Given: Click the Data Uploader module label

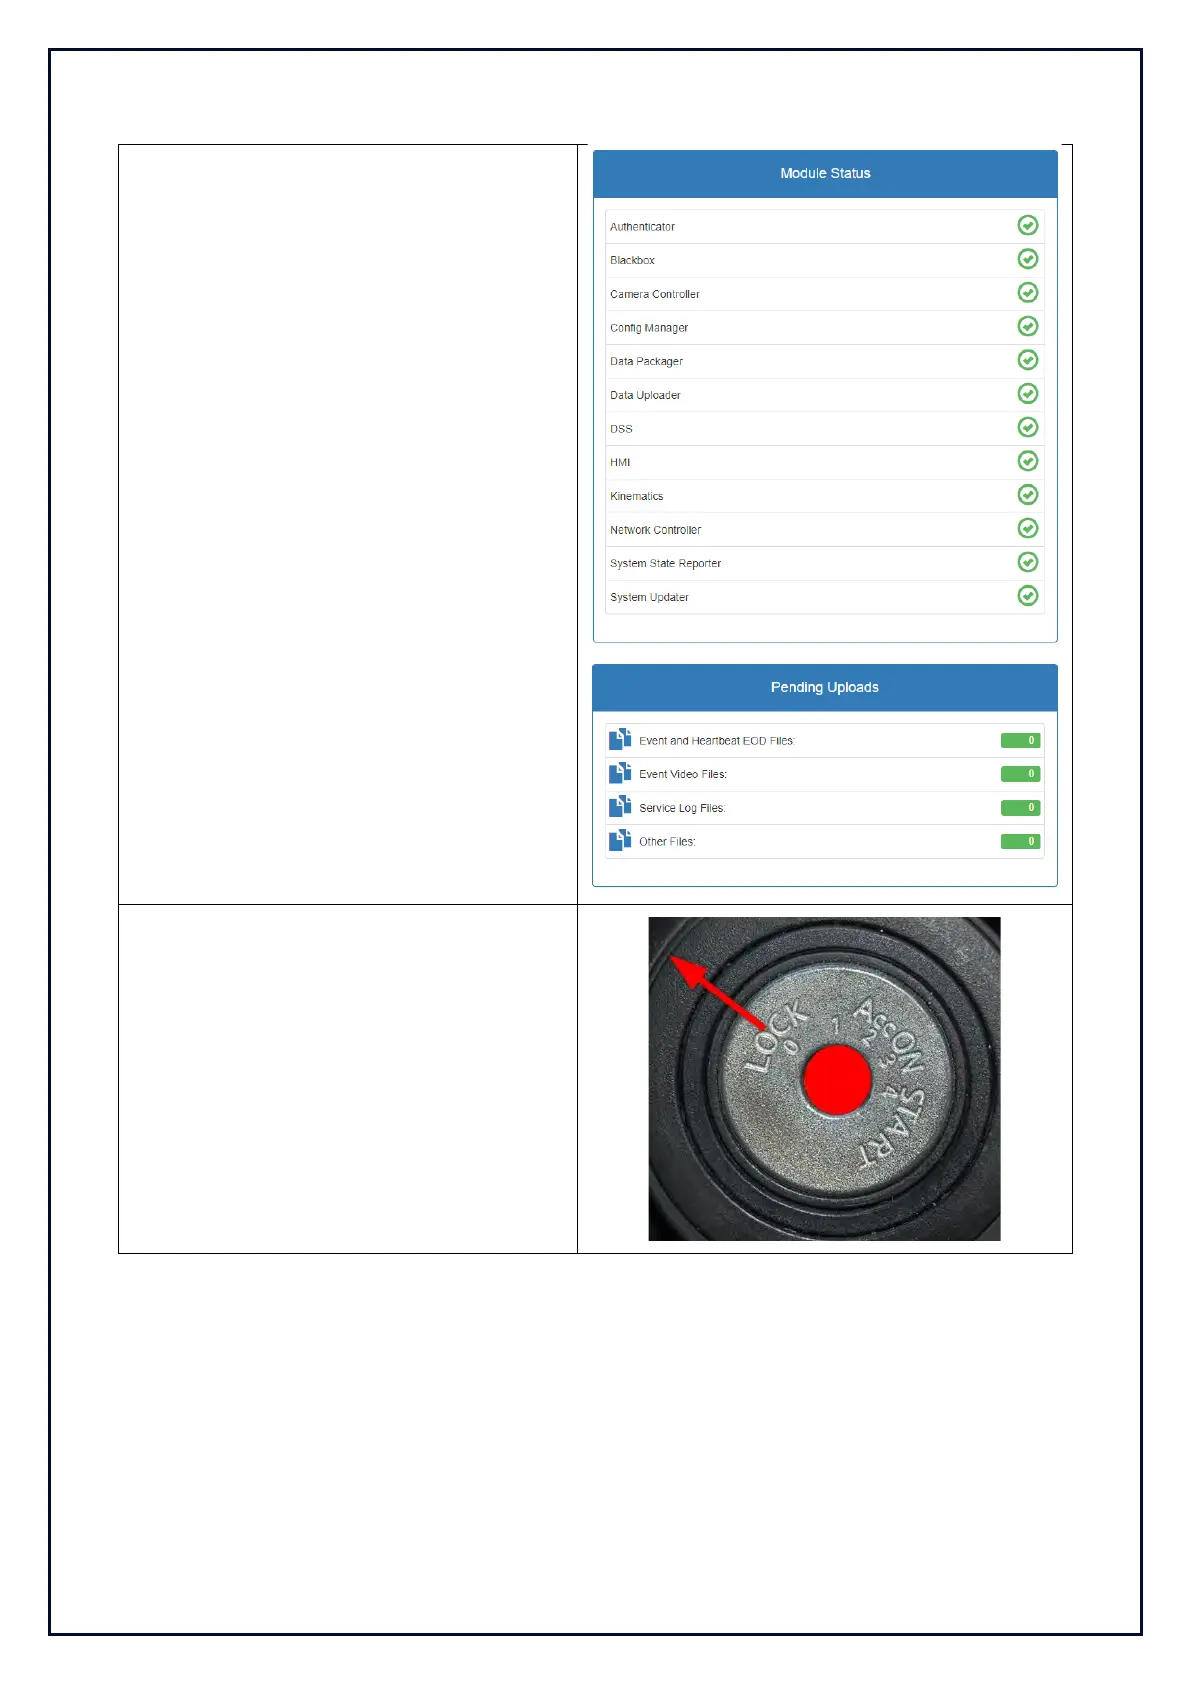Looking at the screenshot, I should point(645,395).
